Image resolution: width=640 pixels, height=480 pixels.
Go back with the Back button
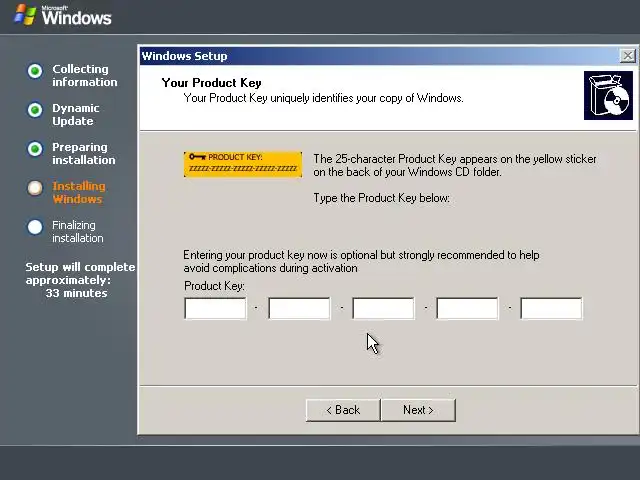point(343,410)
